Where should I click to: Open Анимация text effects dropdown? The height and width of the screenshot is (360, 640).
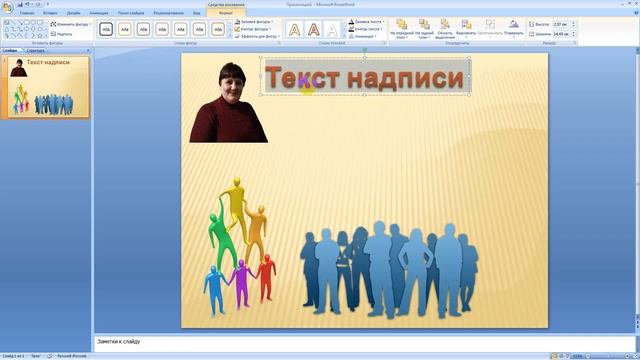tap(362, 36)
